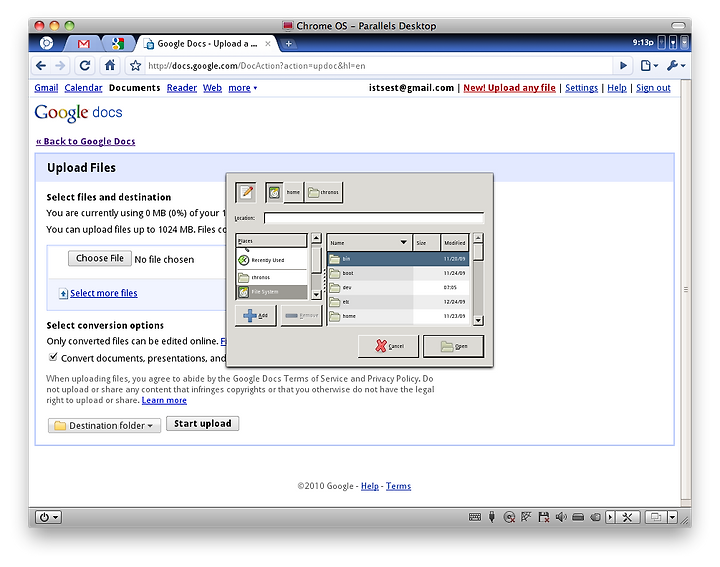Click Parallels keyboard status icon
This screenshot has width=720, height=567.
475,517
